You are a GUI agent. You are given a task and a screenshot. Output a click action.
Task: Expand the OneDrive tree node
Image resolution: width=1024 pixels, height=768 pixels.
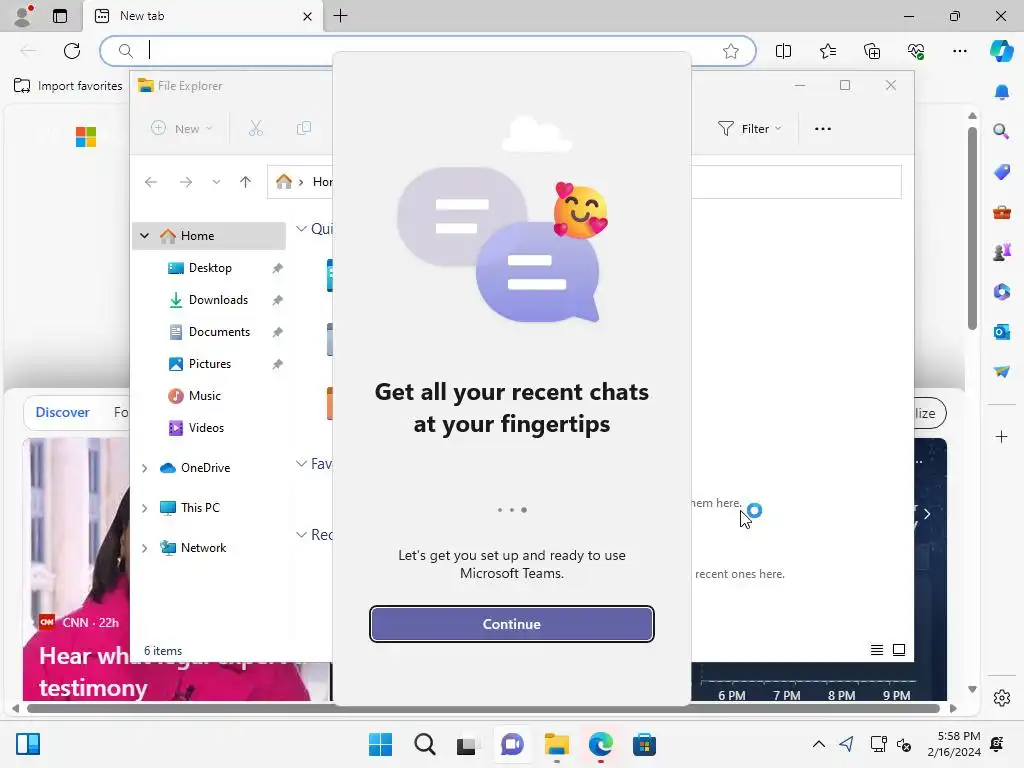(x=144, y=468)
